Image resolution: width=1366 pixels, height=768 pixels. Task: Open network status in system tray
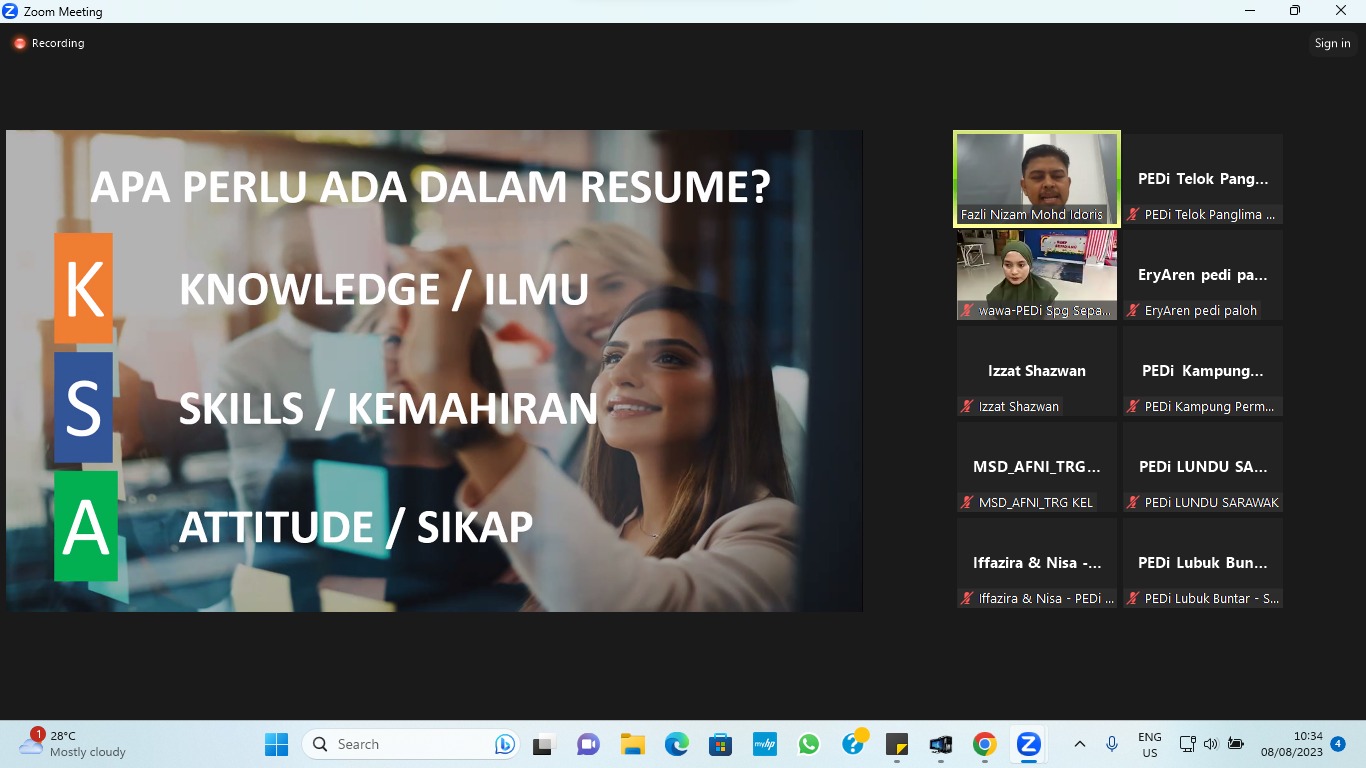1187,744
